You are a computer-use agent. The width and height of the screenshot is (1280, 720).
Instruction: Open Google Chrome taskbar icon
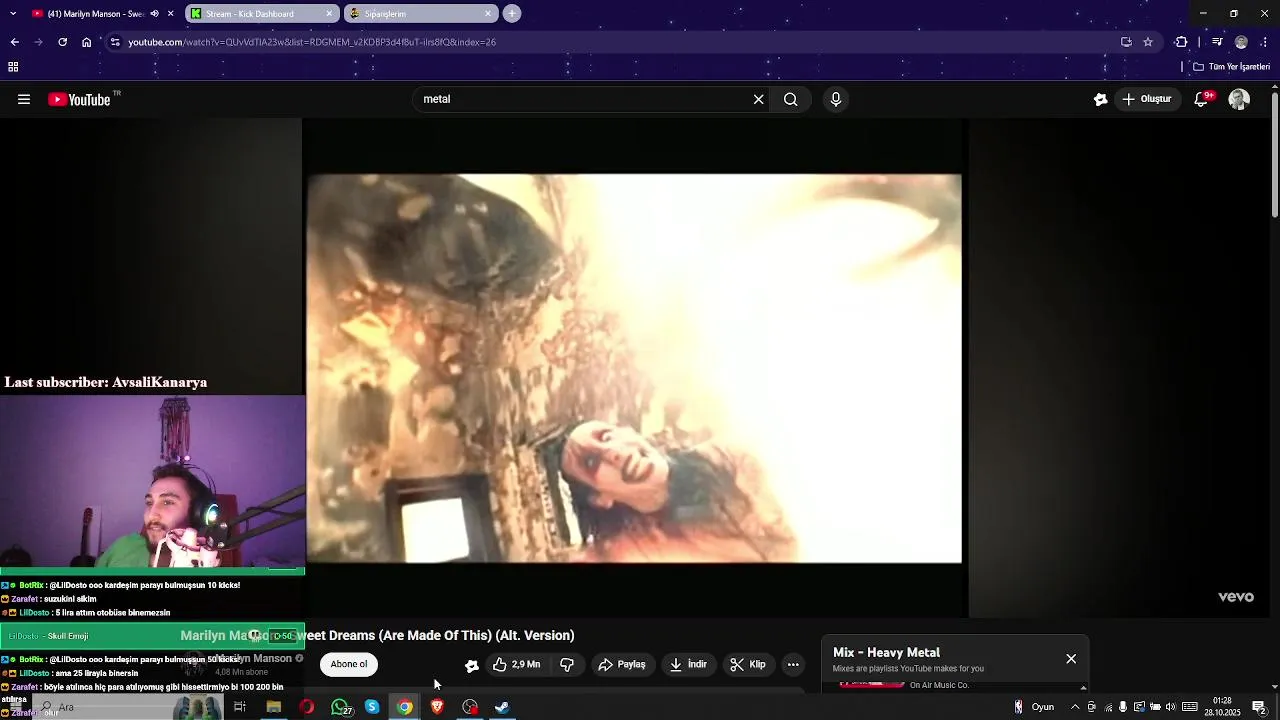pos(404,707)
